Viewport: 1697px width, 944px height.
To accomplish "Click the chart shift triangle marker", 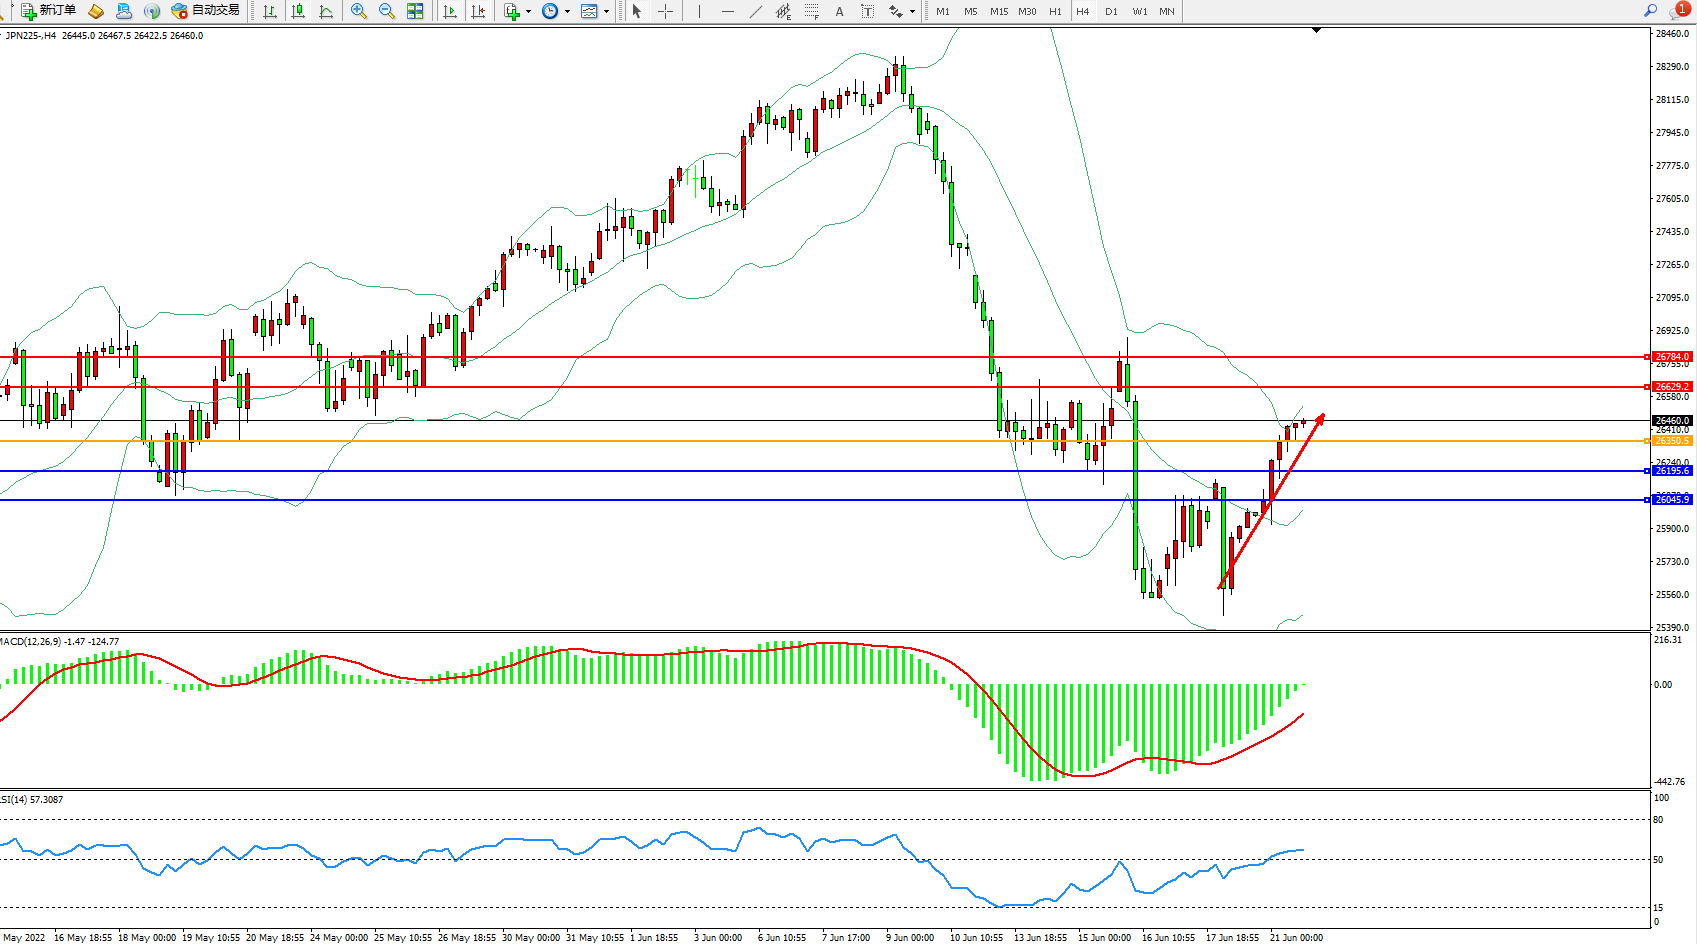I will 1316,31.
